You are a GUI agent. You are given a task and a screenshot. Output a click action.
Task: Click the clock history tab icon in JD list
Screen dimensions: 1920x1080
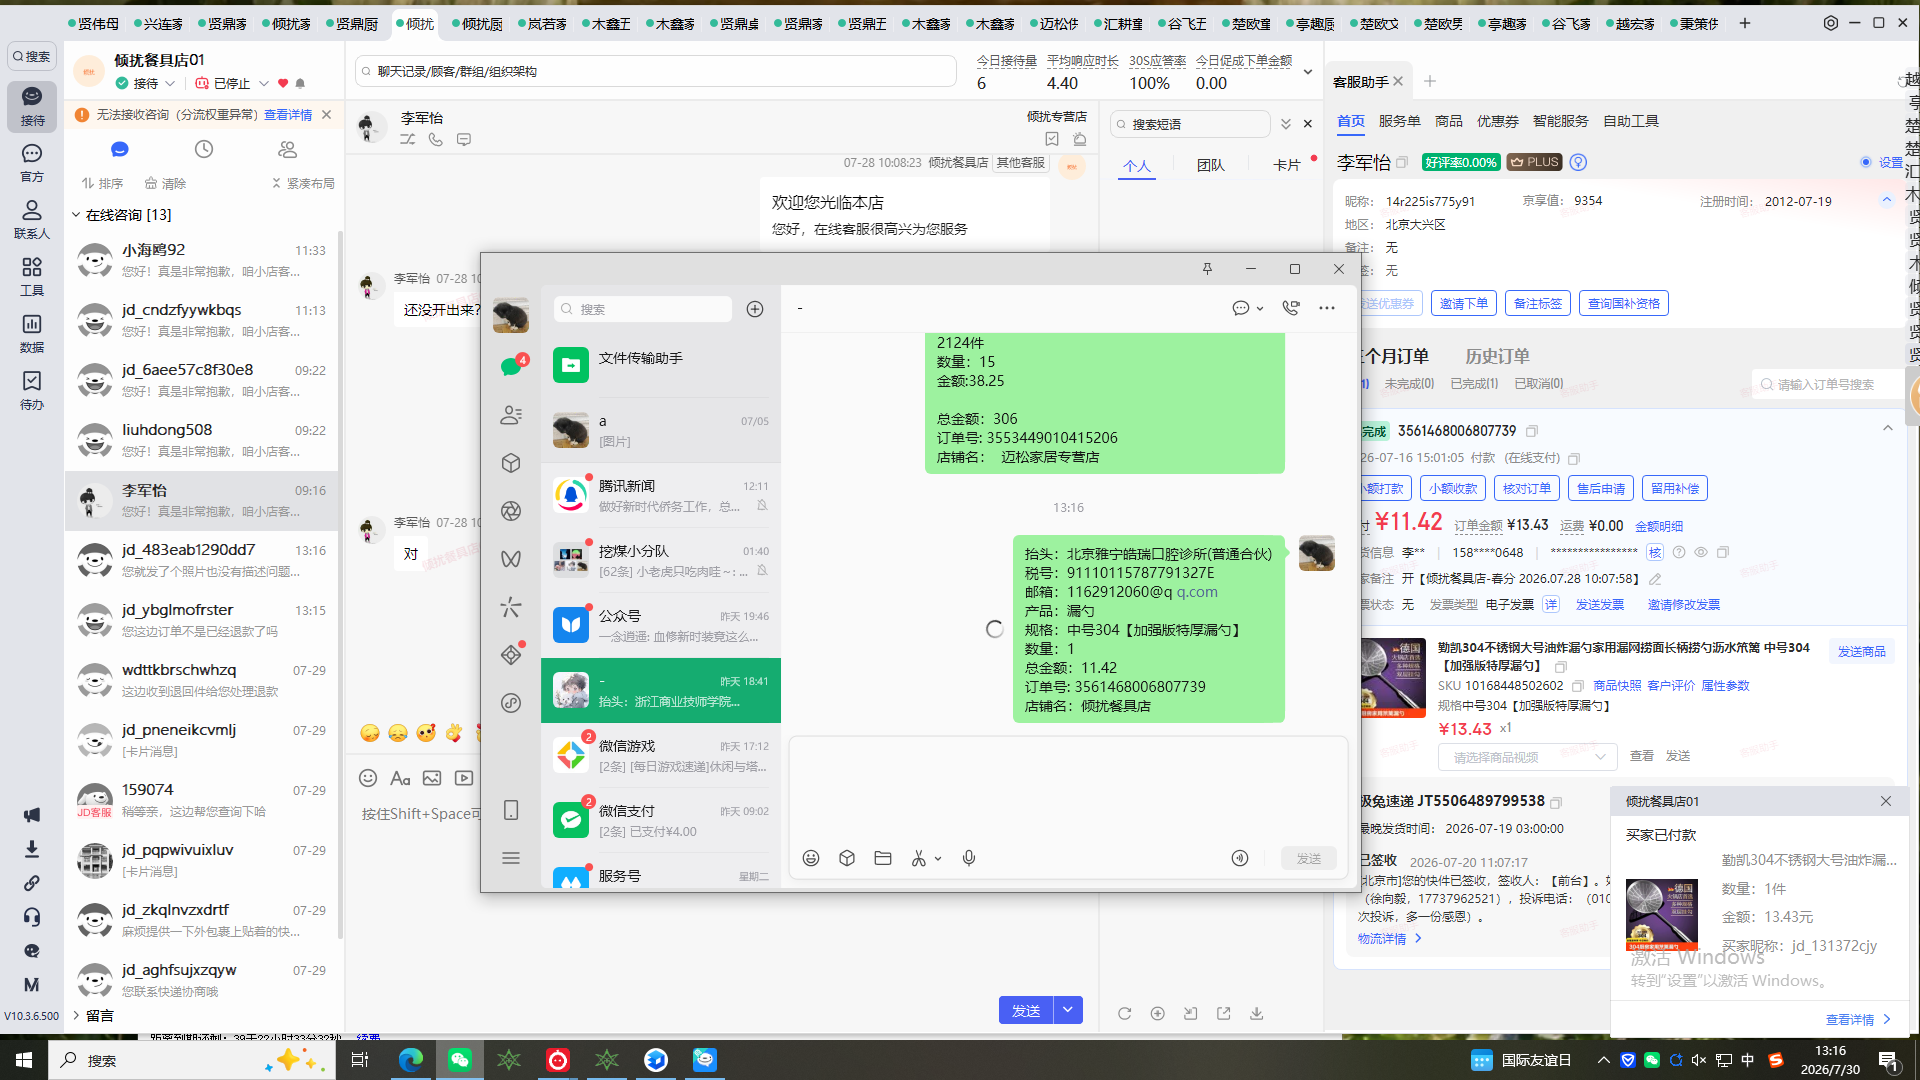204,149
